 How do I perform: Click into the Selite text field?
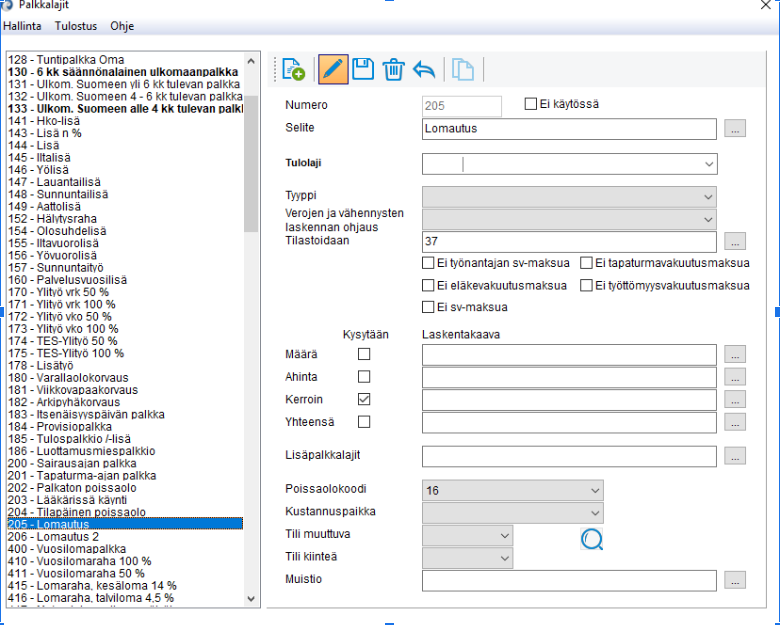pyautogui.click(x=569, y=129)
